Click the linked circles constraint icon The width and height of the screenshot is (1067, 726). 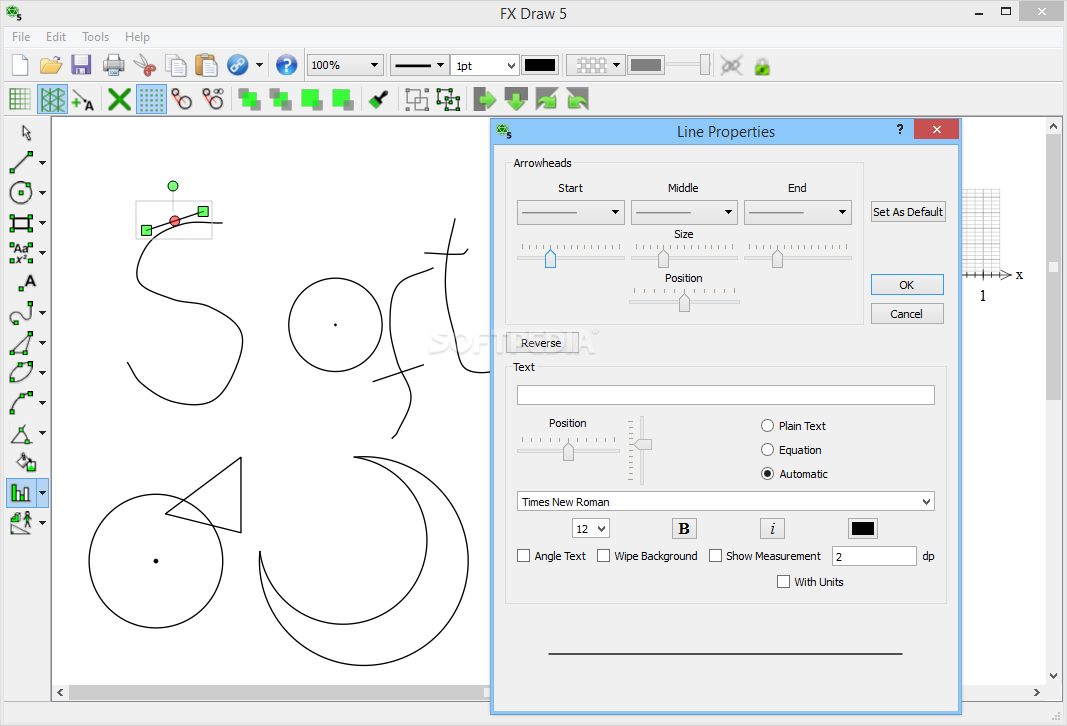pos(182,99)
